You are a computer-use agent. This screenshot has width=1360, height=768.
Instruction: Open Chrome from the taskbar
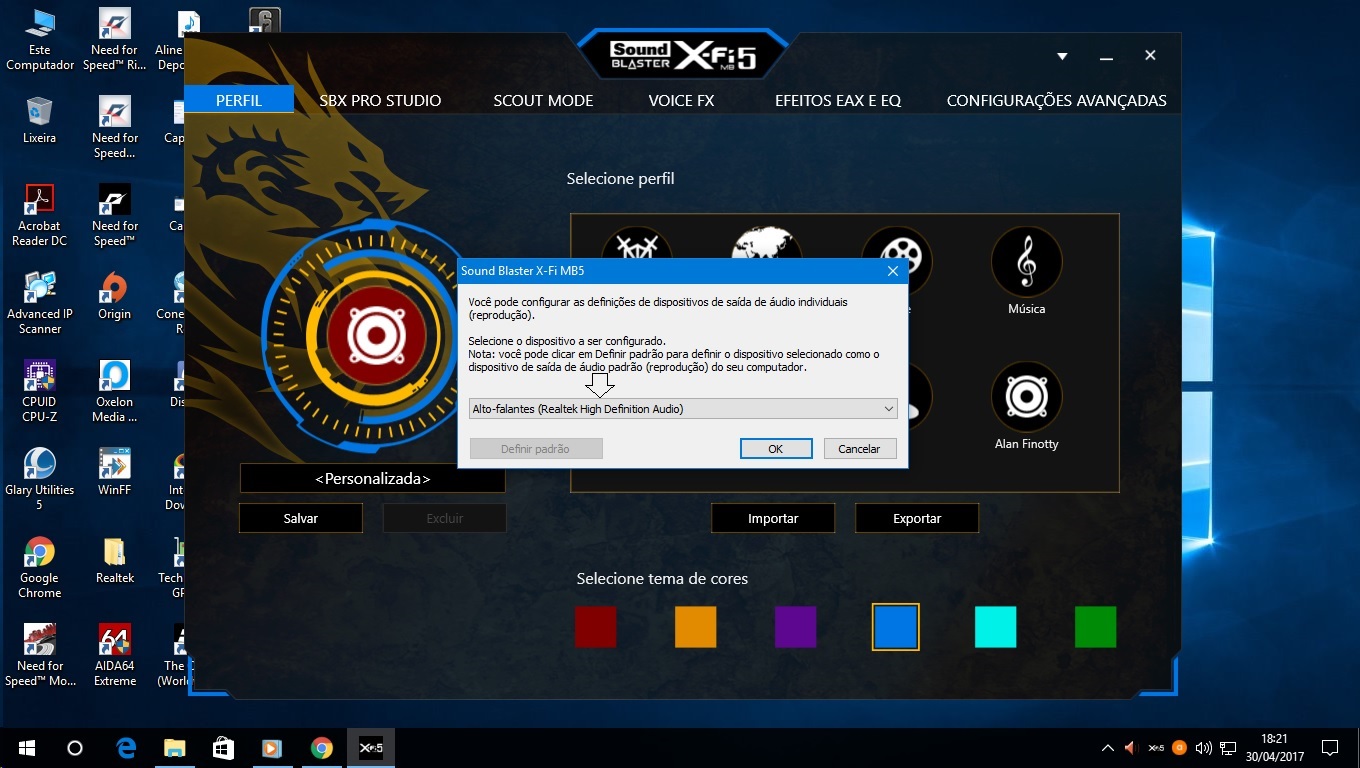point(321,748)
